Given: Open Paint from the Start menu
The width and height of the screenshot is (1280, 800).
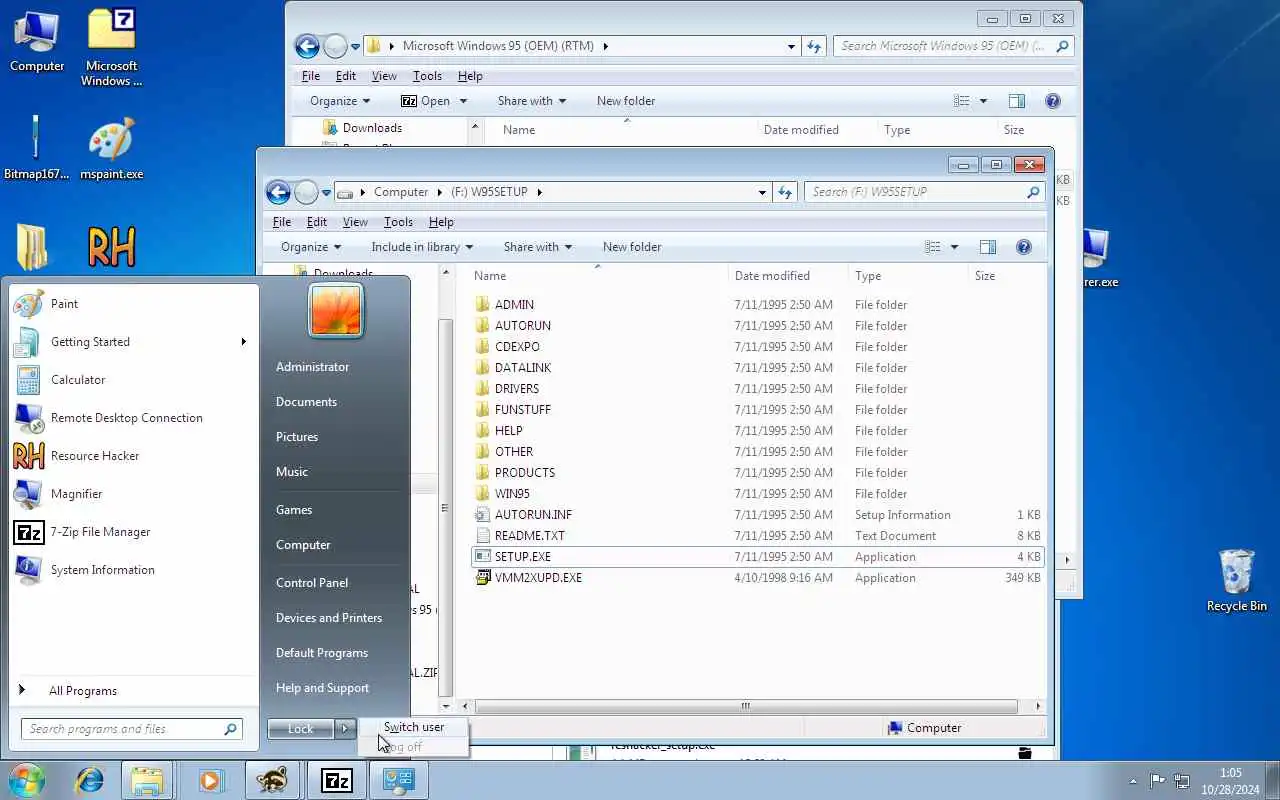Looking at the screenshot, I should 133,304.
